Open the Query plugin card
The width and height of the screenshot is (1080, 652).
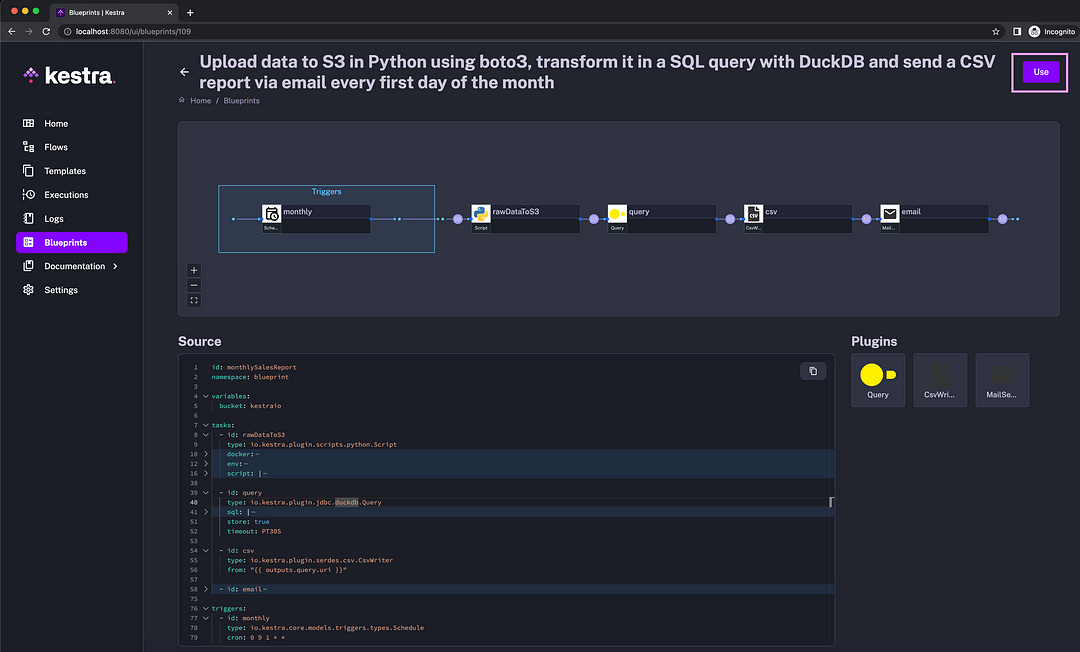point(878,380)
